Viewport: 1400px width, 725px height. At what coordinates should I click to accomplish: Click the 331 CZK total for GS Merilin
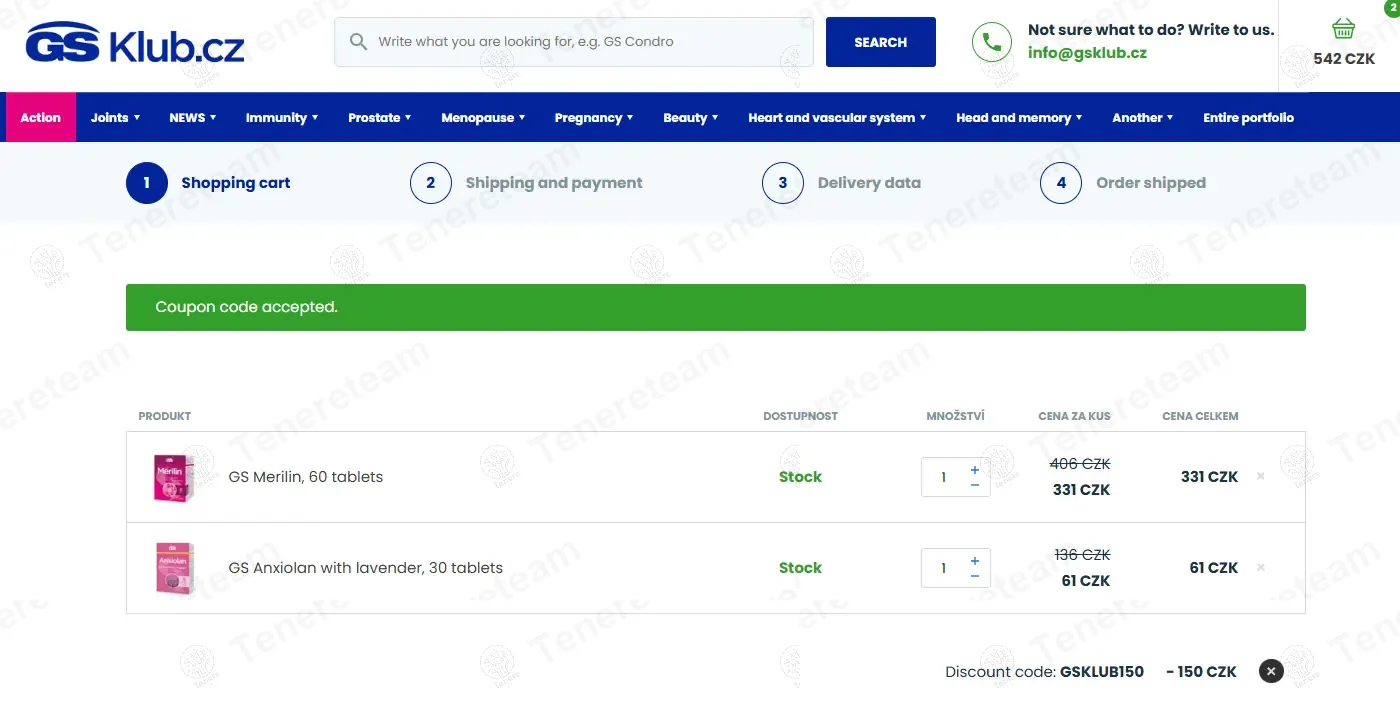[x=1210, y=477]
